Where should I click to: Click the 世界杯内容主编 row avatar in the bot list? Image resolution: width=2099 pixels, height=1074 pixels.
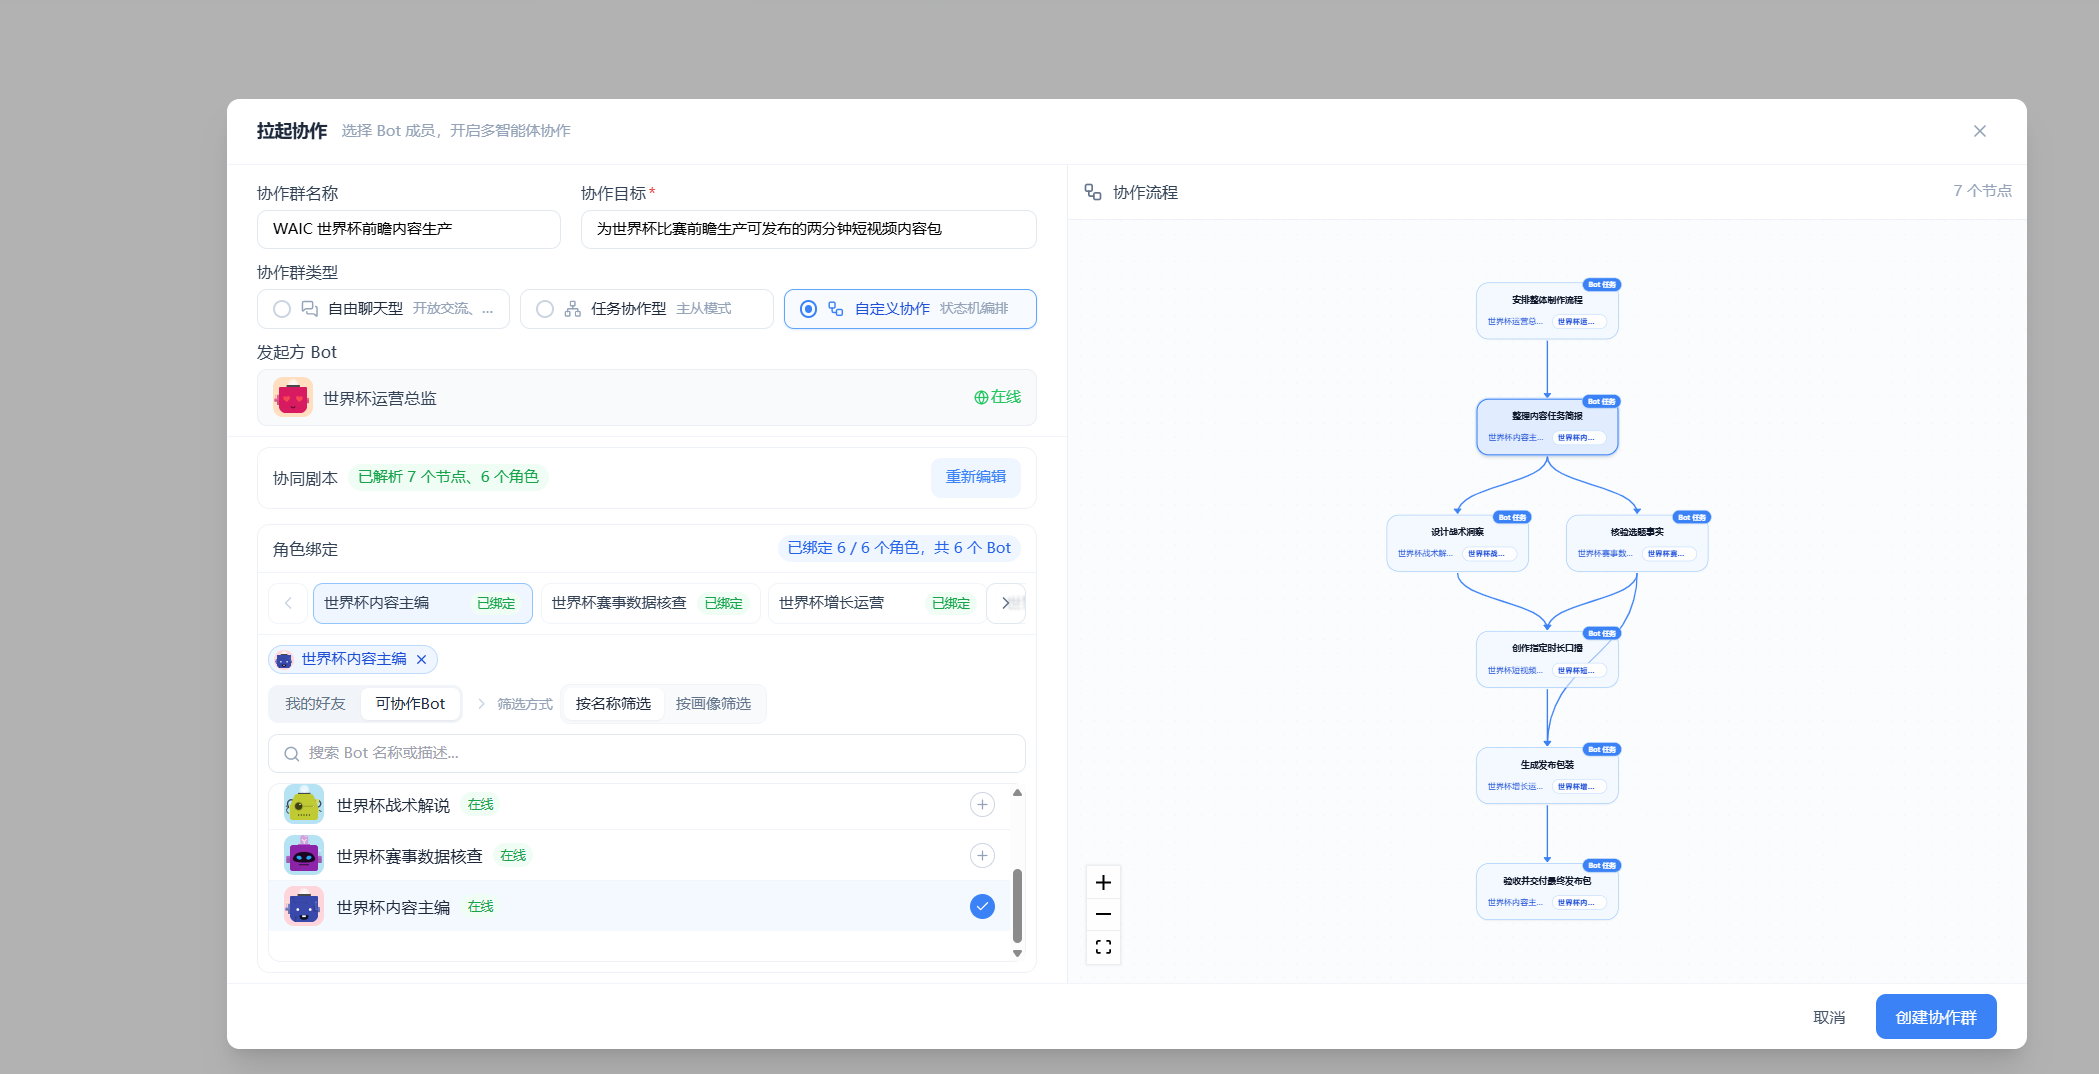click(304, 907)
